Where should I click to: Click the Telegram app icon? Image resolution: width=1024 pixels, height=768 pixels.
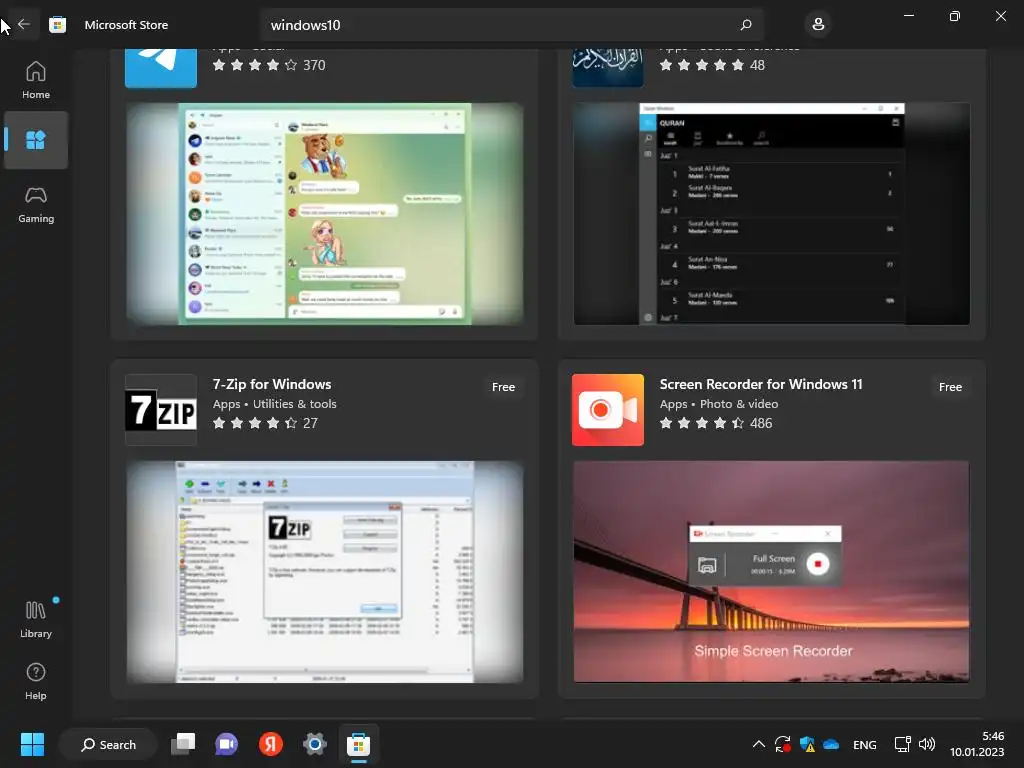161,68
